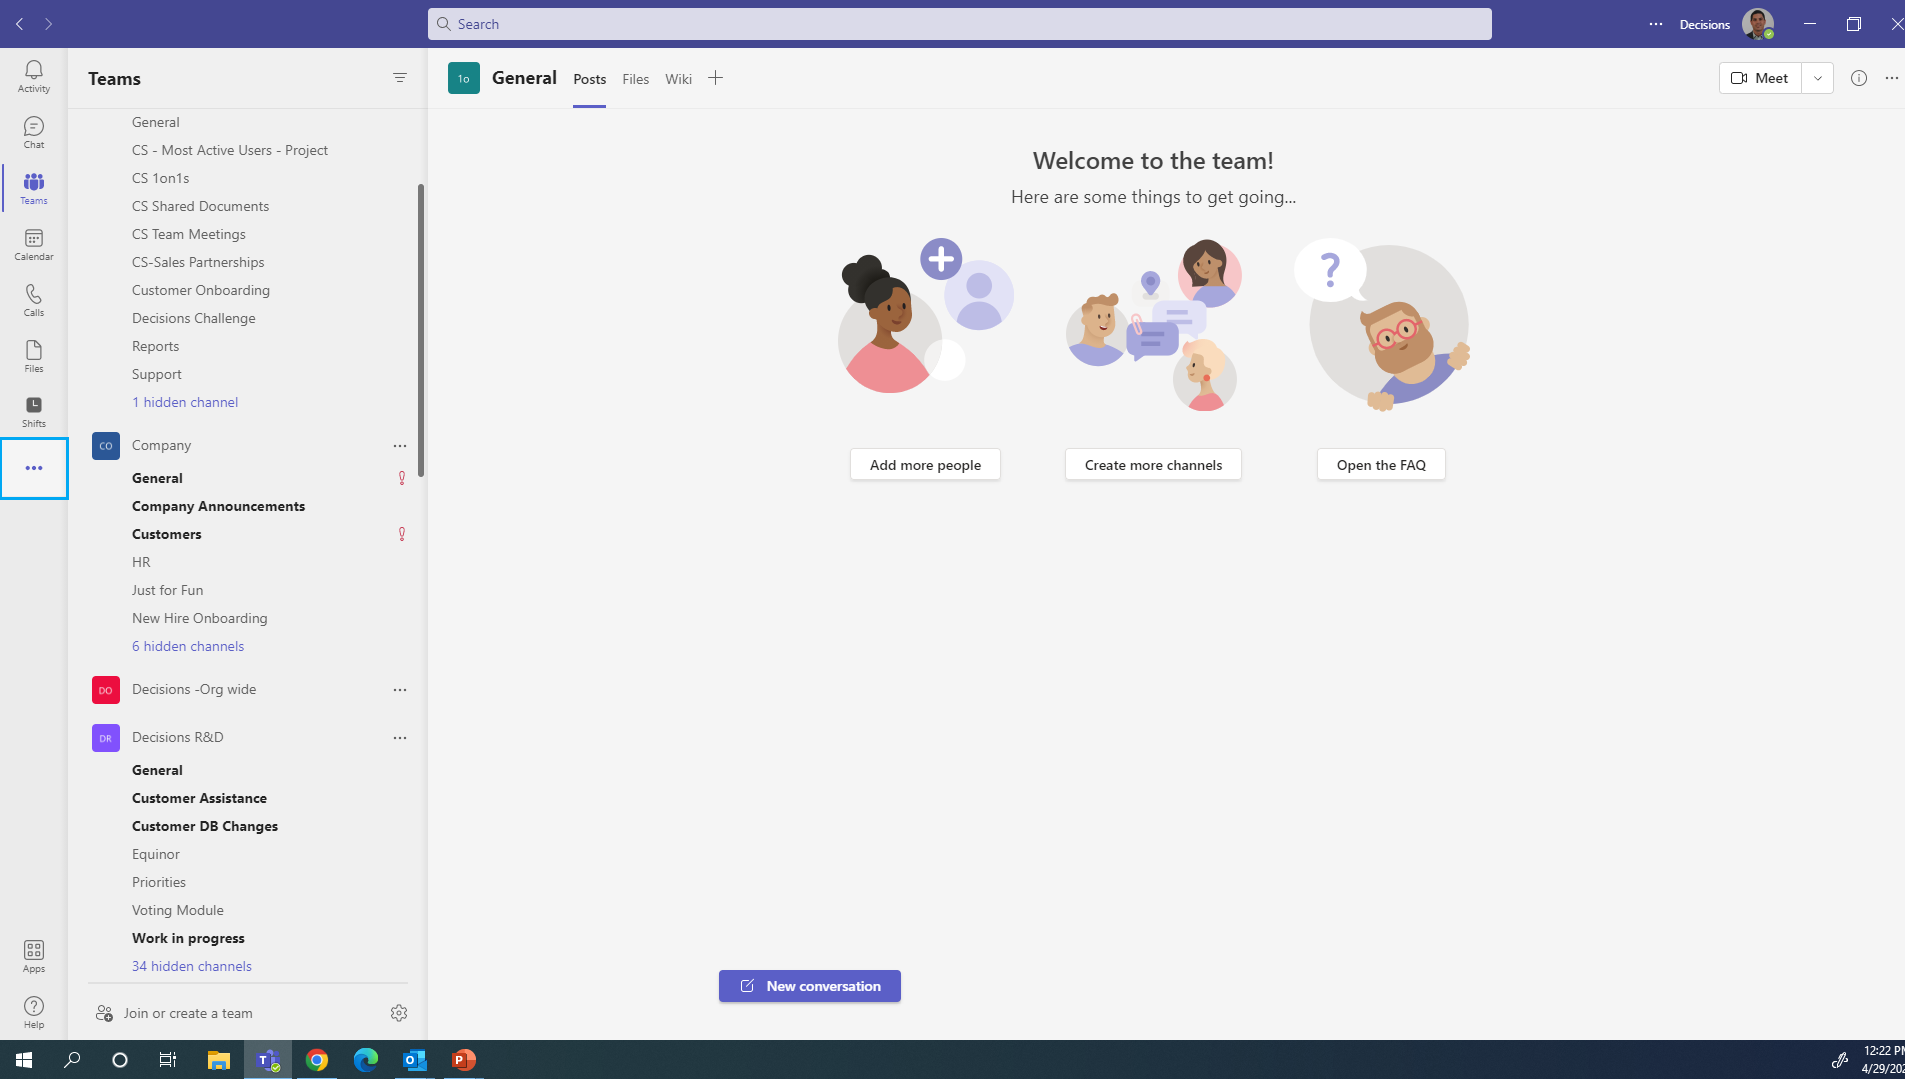
Task: Open the Calendar
Action: pyautogui.click(x=33, y=244)
